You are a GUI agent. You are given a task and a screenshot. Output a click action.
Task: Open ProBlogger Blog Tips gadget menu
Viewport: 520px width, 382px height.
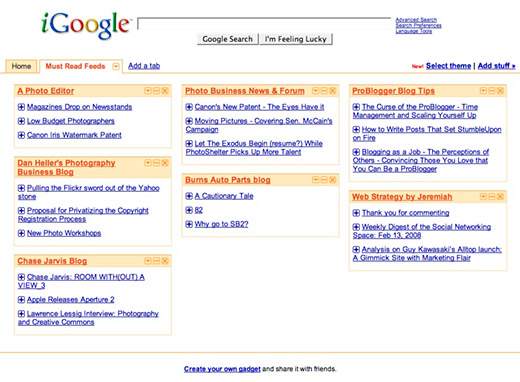coord(483,91)
